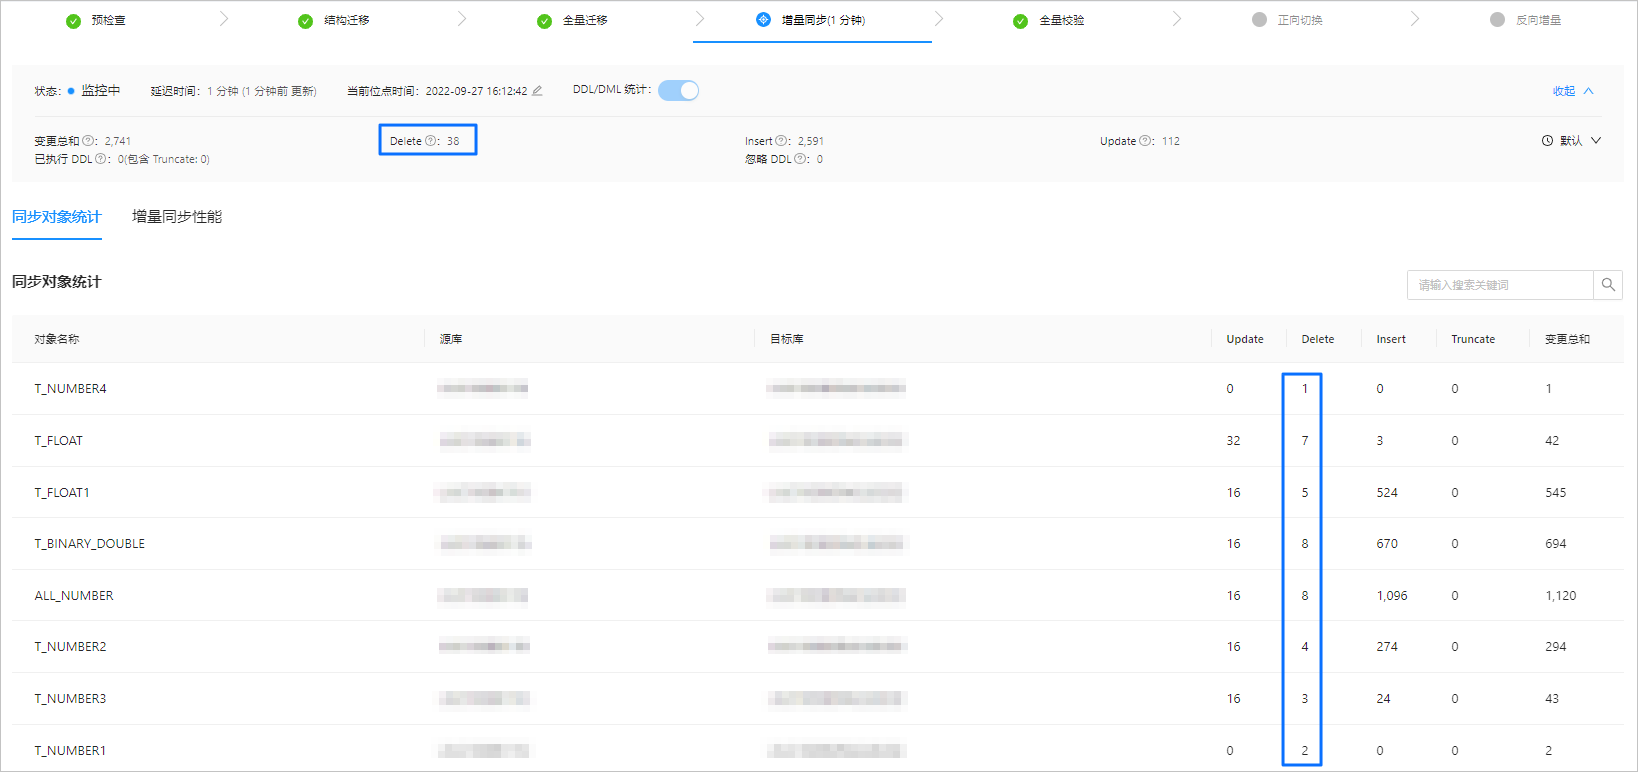Click help icon next to 变更总和
Screen dimensions: 1638x772
point(88,141)
